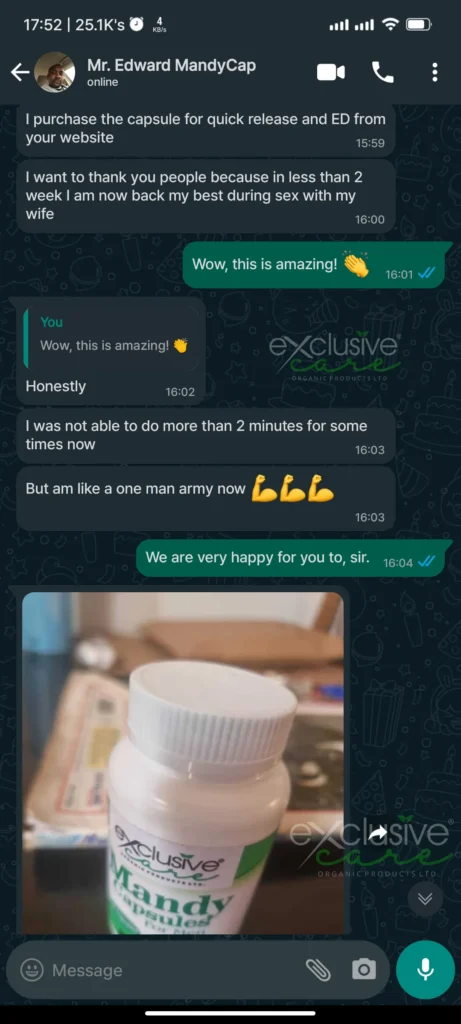Jump to latest messages with double-chevron button
The width and height of the screenshot is (461, 1024).
click(x=425, y=899)
